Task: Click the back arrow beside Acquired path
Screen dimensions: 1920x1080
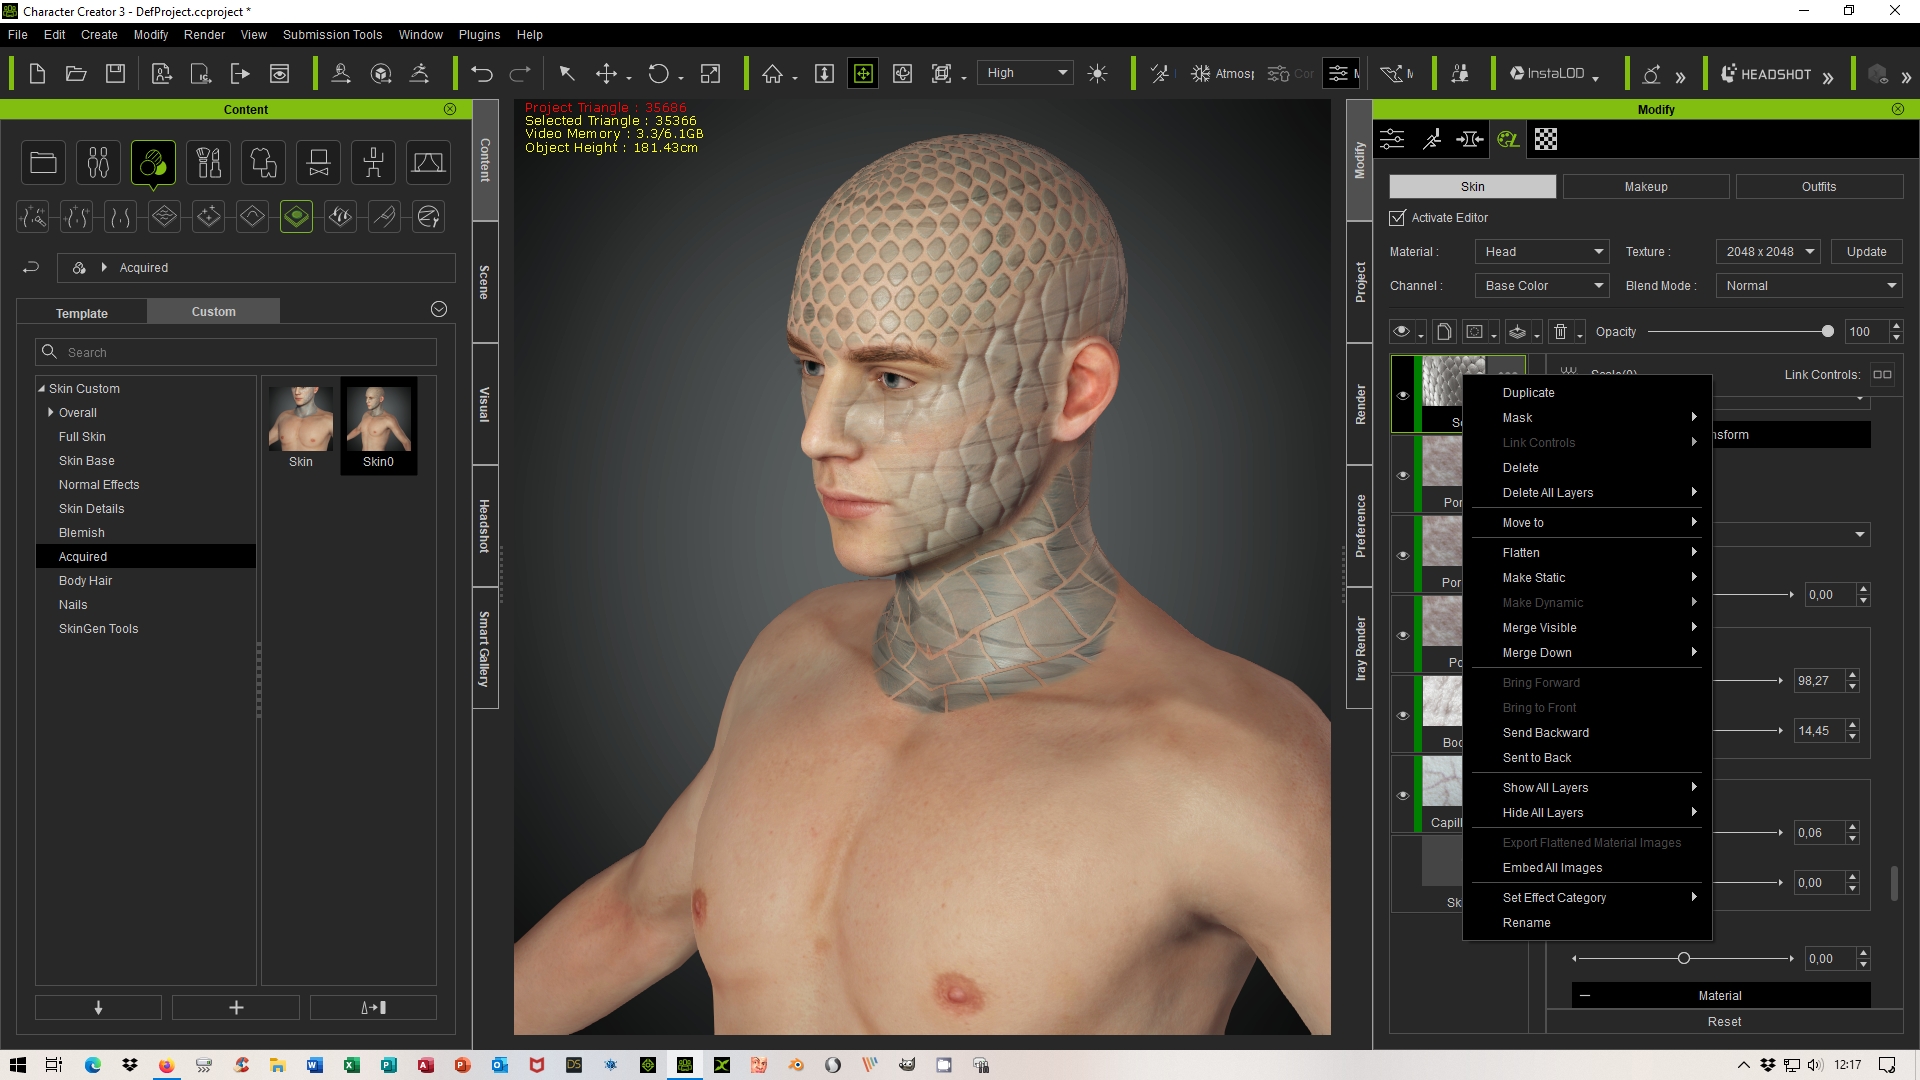Action: [31, 268]
